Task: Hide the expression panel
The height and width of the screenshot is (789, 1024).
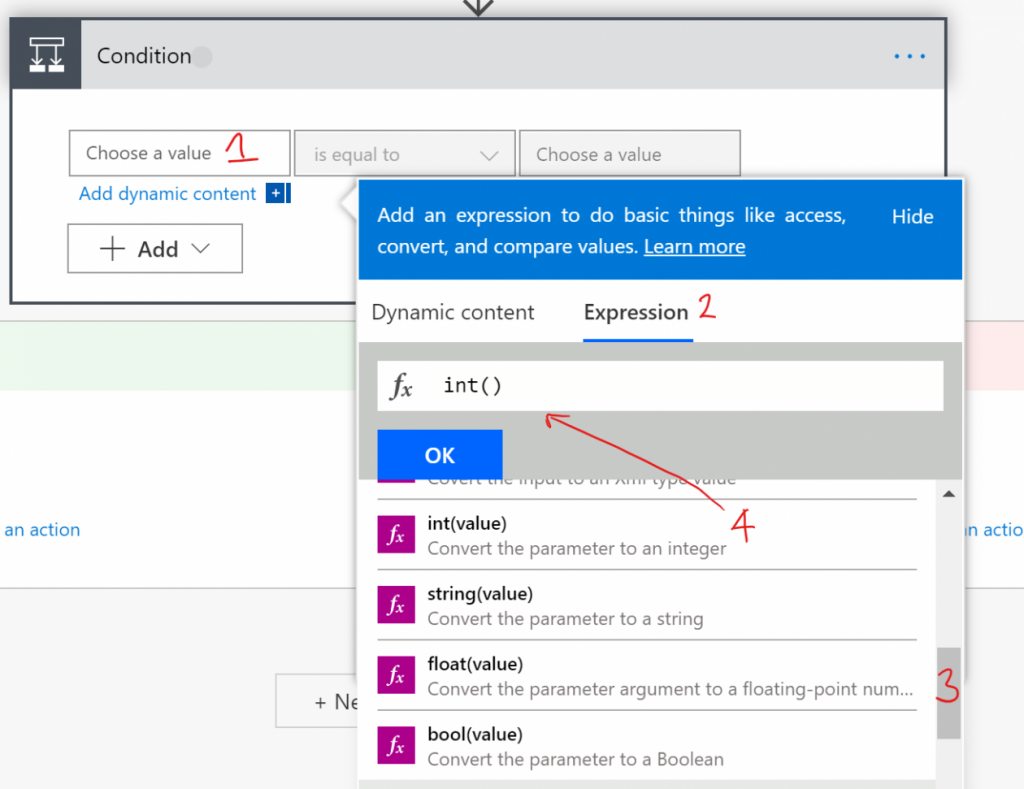Action: point(911,216)
